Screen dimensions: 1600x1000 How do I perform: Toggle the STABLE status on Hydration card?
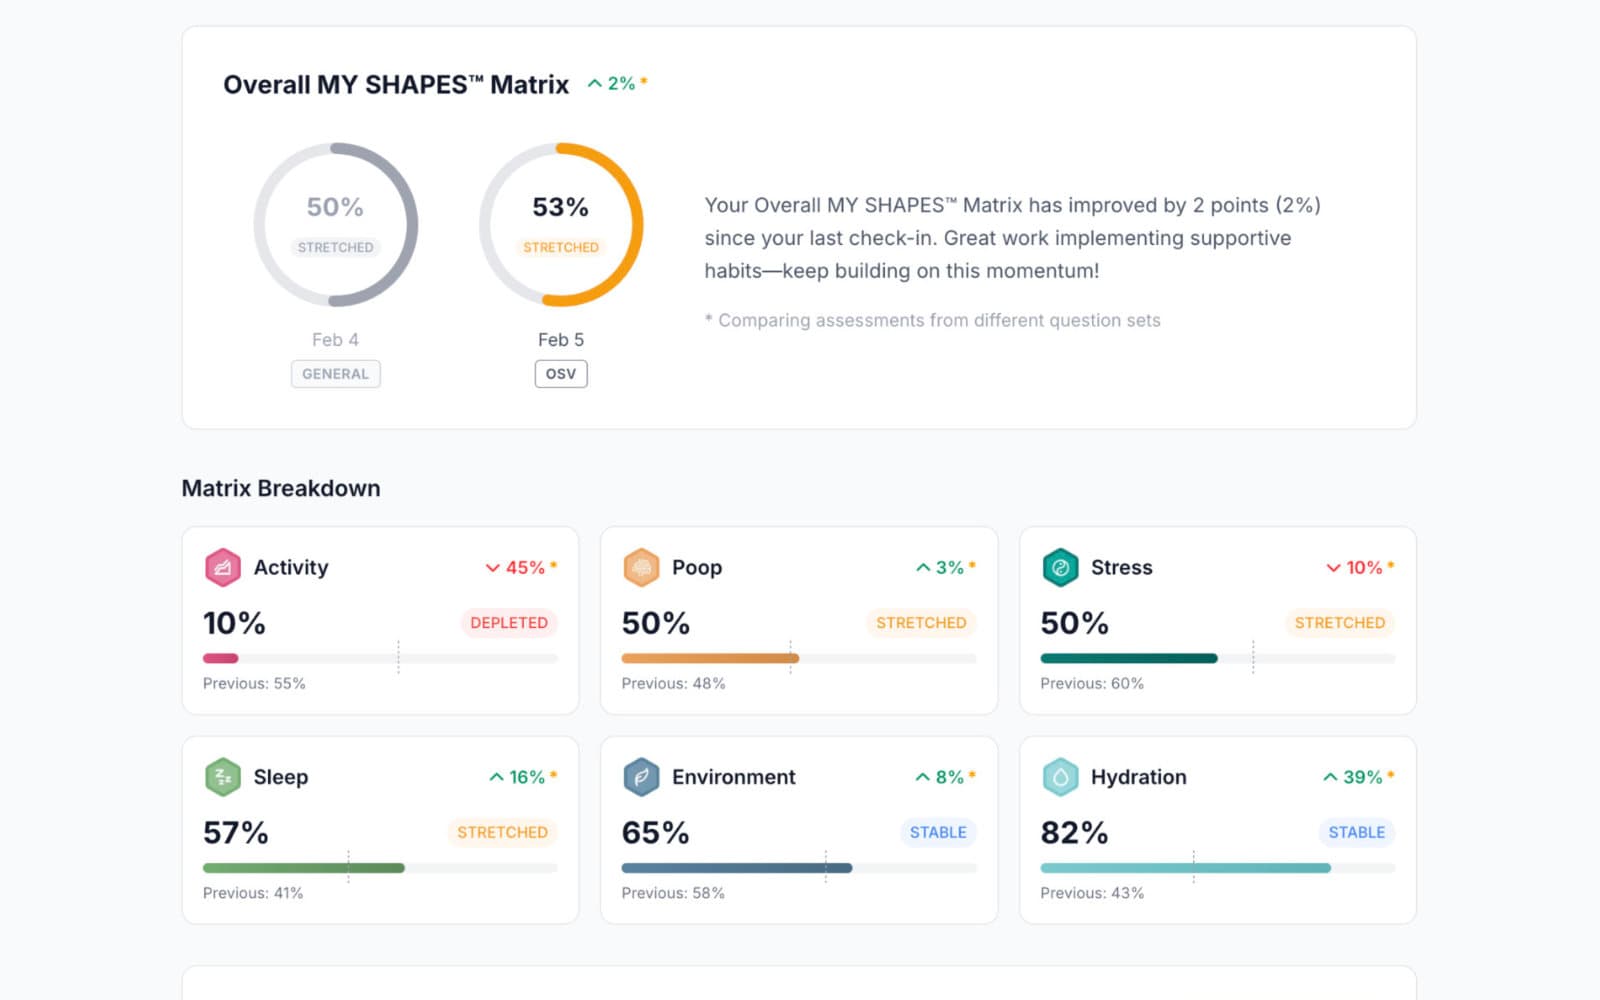point(1356,832)
